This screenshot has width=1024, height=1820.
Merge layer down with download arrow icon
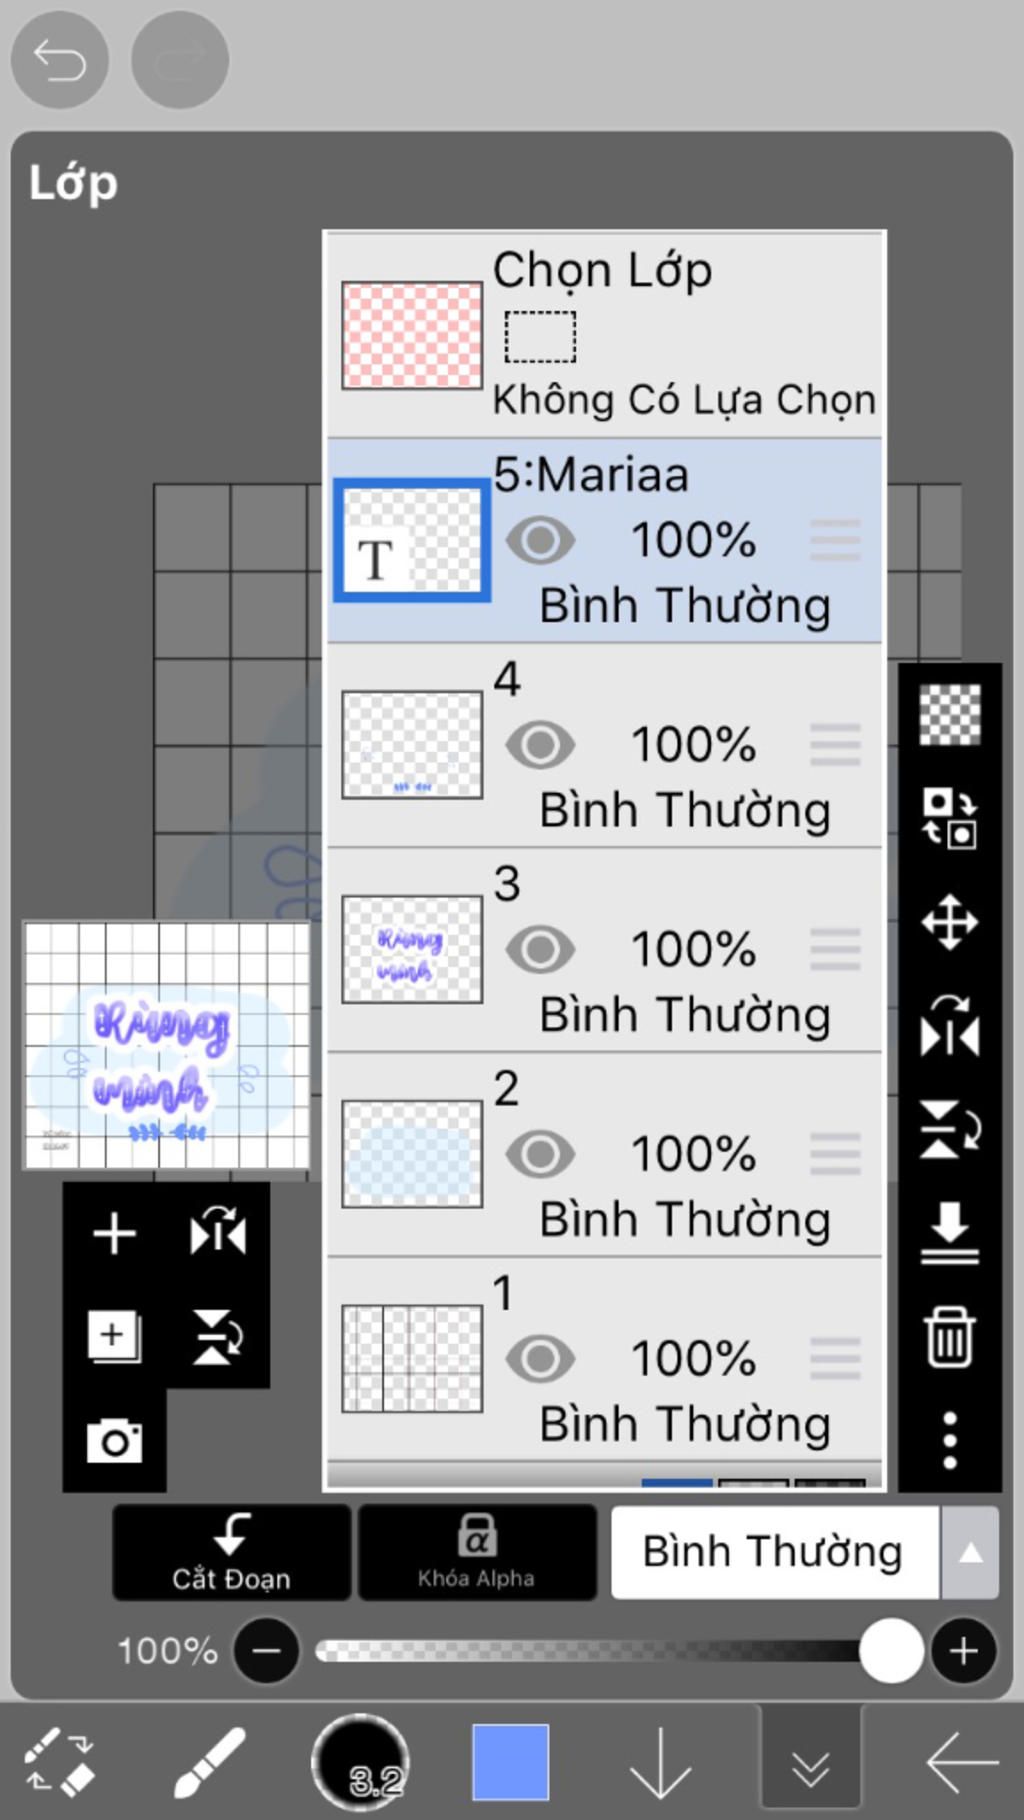[949, 1233]
